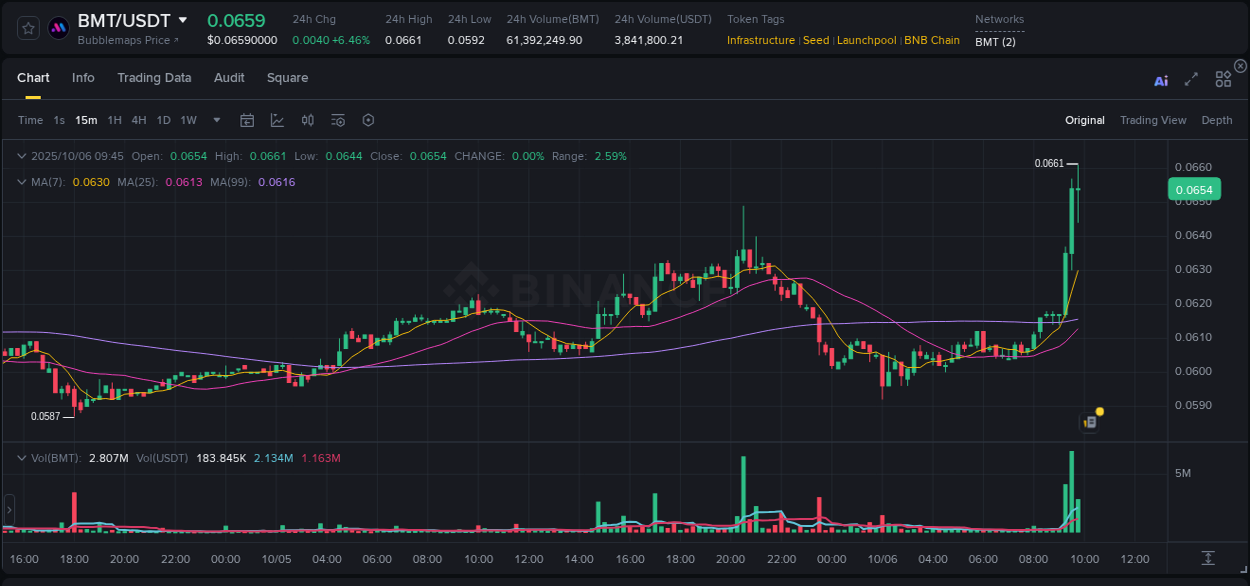The image size is (1250, 586).
Task: Collapse the volume indicator panel
Action: pos(21,458)
